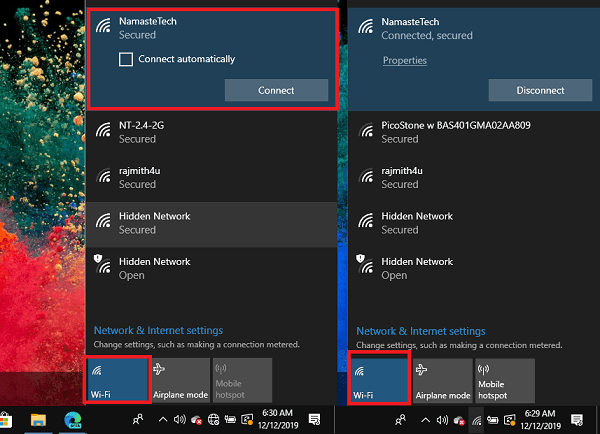Image resolution: width=600 pixels, height=434 pixels.
Task: Select open Hidden Network in right panel
Action: pyautogui.click(x=474, y=269)
